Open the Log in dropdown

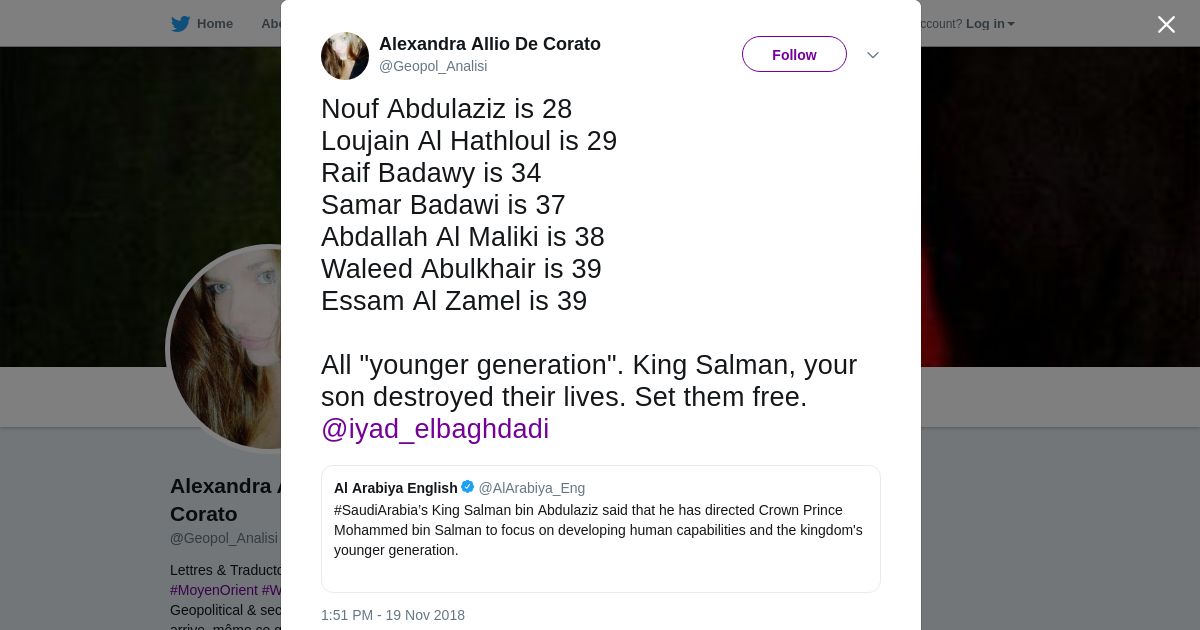click(x=990, y=24)
